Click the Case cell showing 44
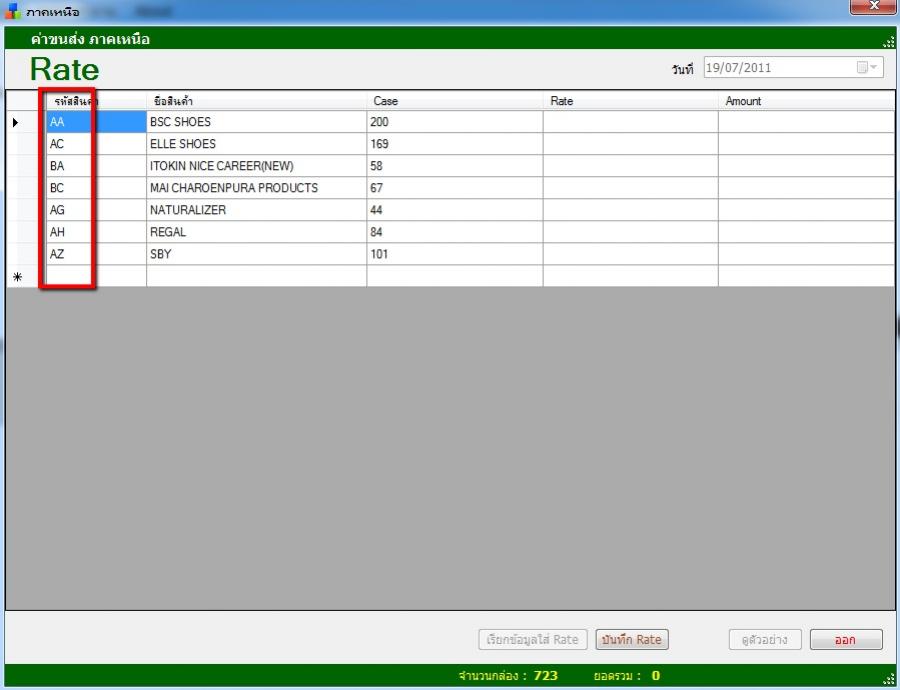Viewport: 900px width, 690px height. tap(455, 210)
